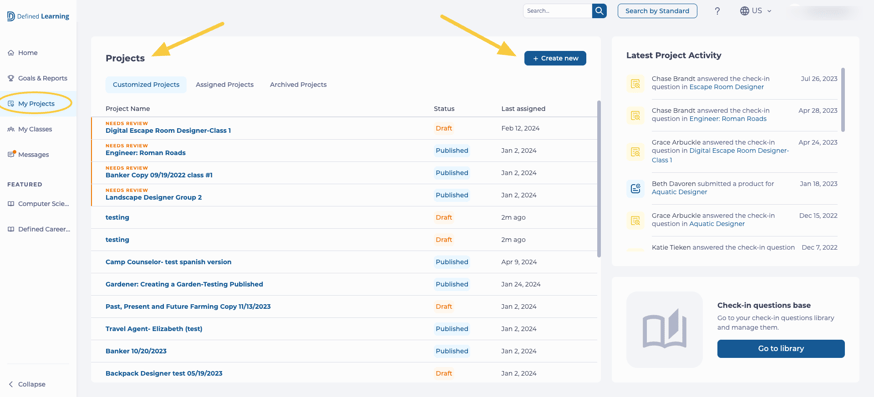The width and height of the screenshot is (874, 397).
Task: Click the Messages icon with notification dot
Action: pos(11,154)
